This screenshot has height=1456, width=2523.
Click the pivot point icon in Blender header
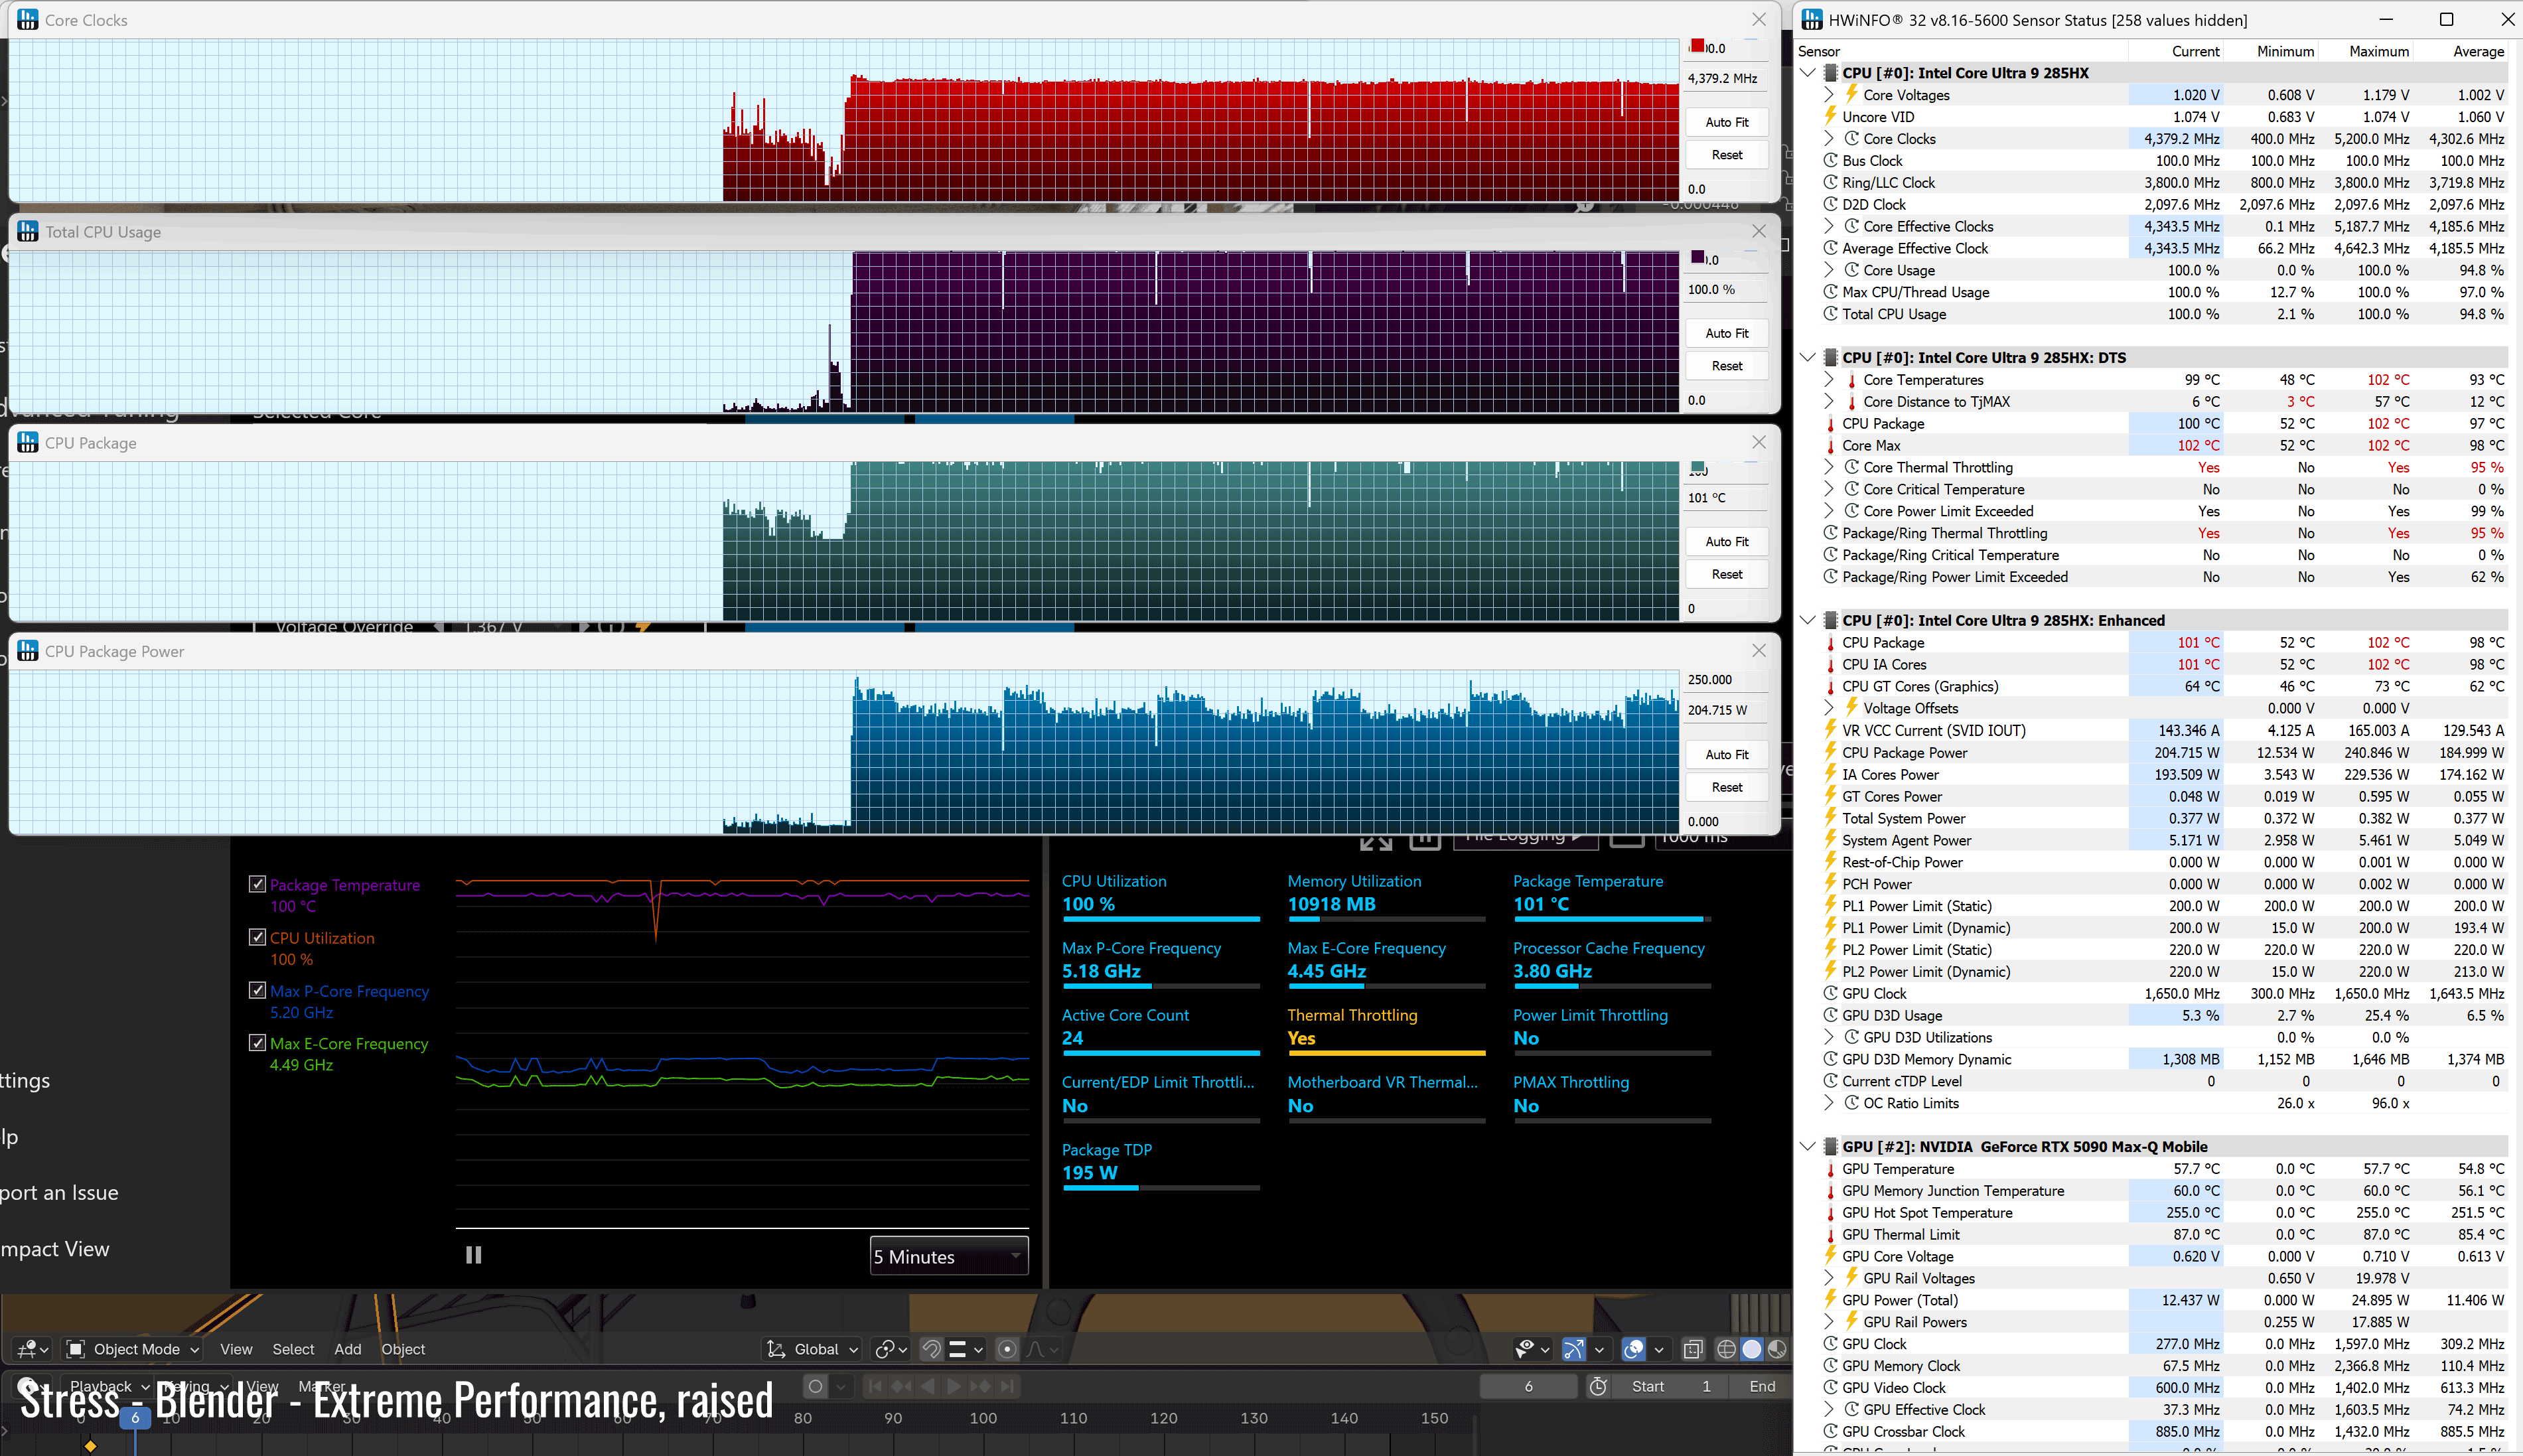click(x=890, y=1349)
